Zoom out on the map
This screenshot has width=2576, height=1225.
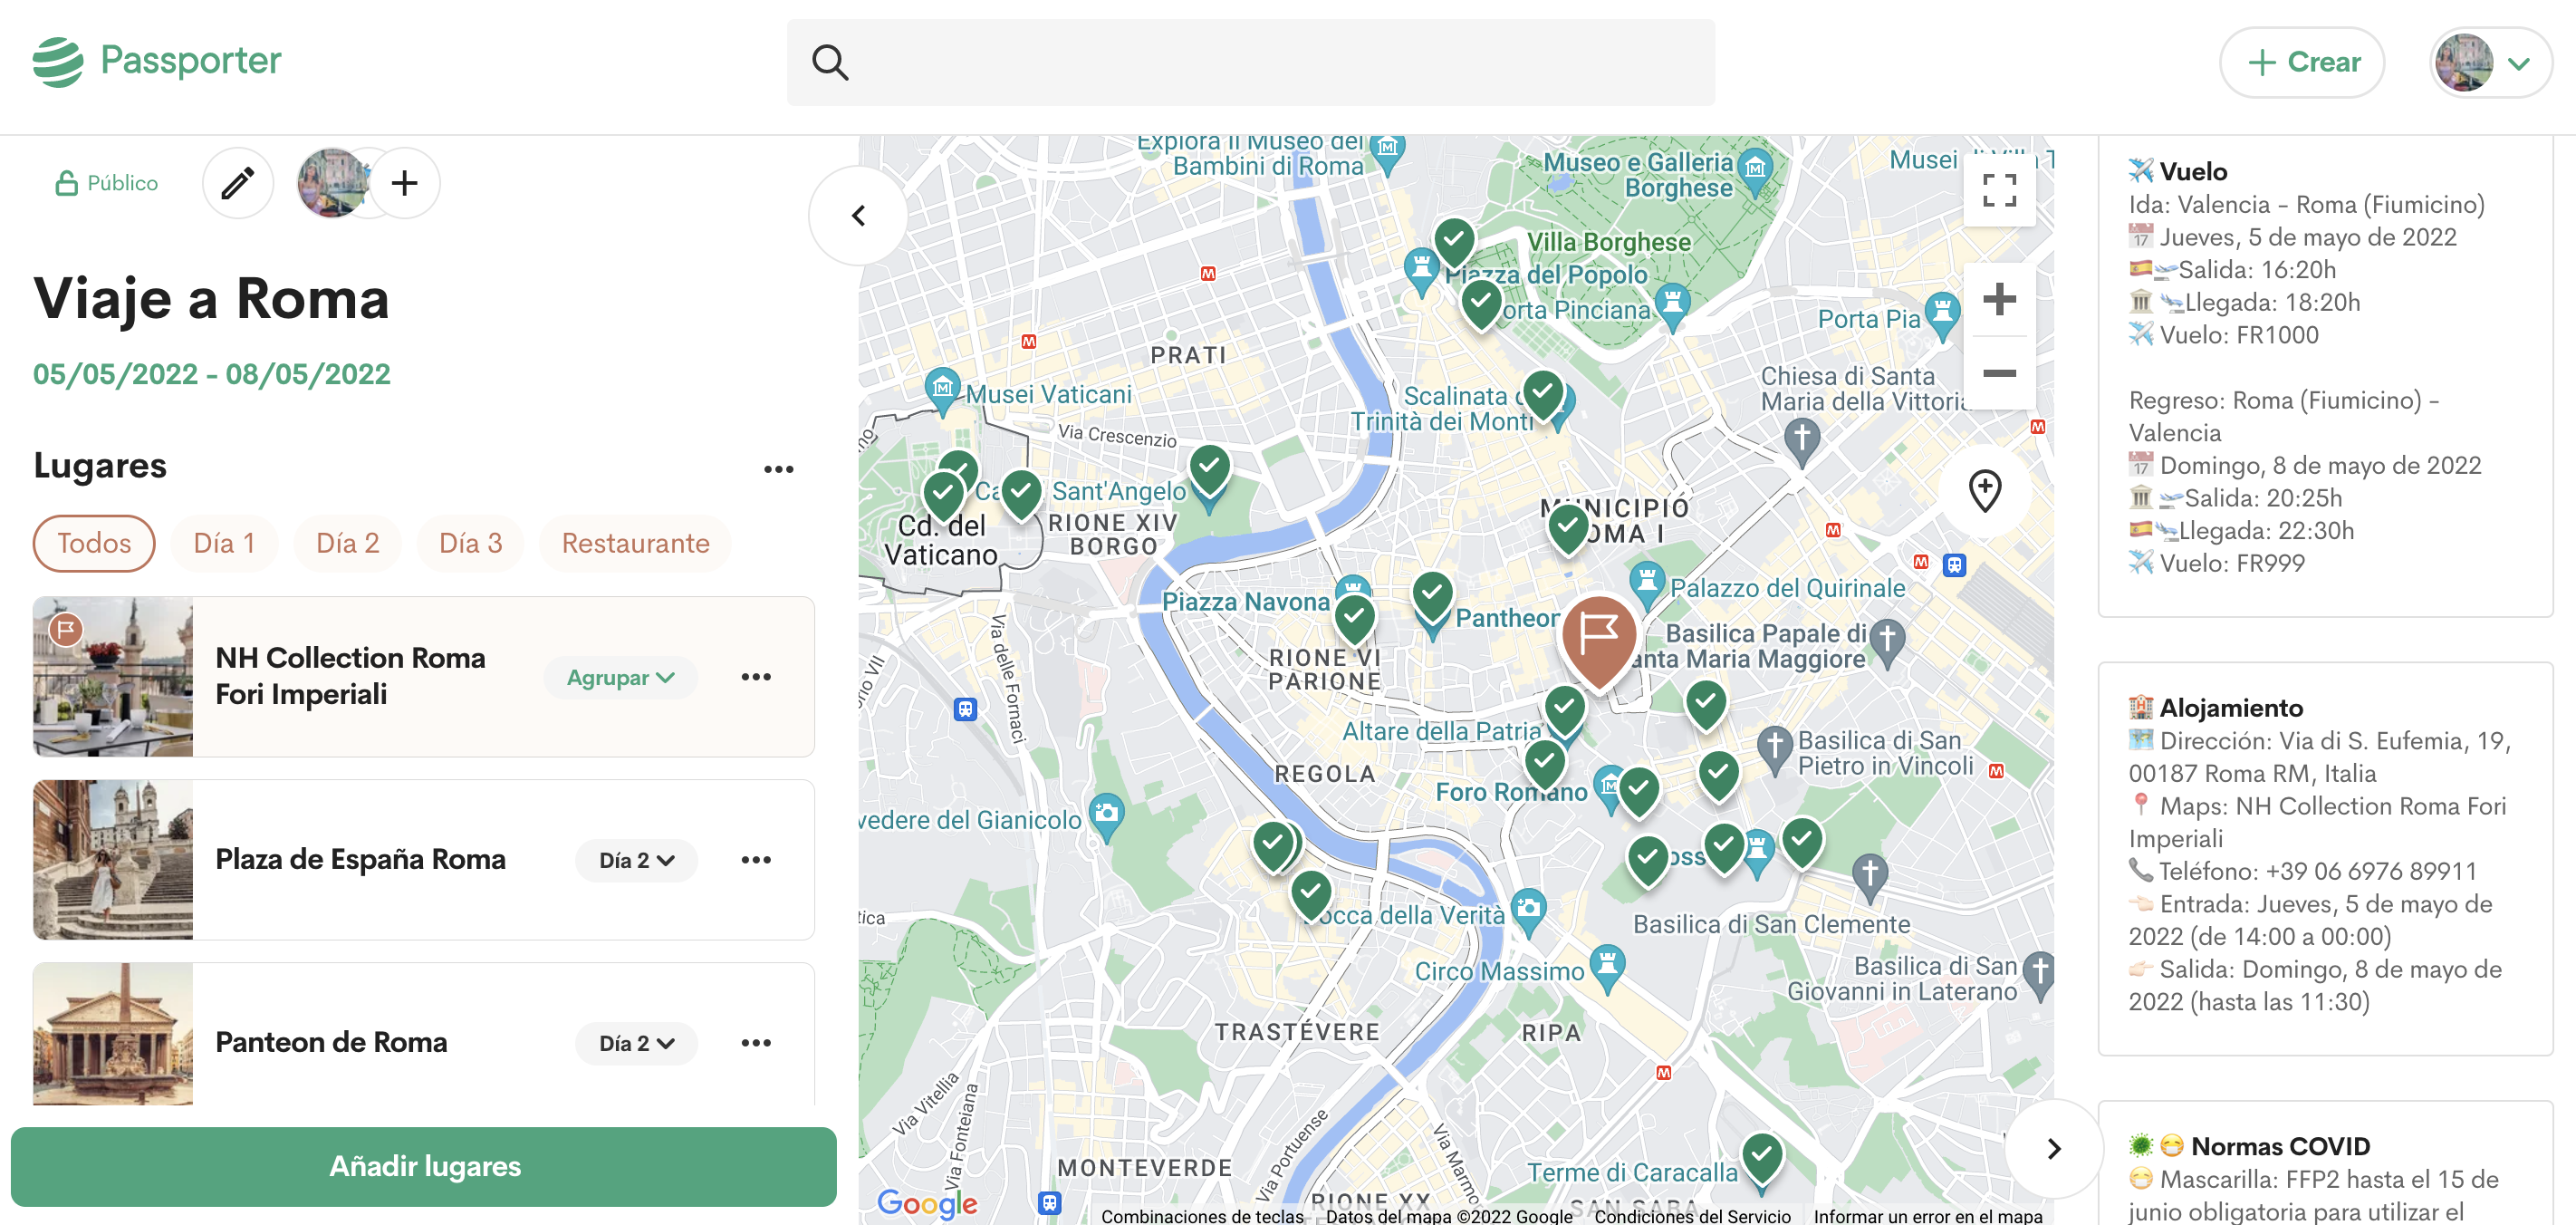[1999, 373]
